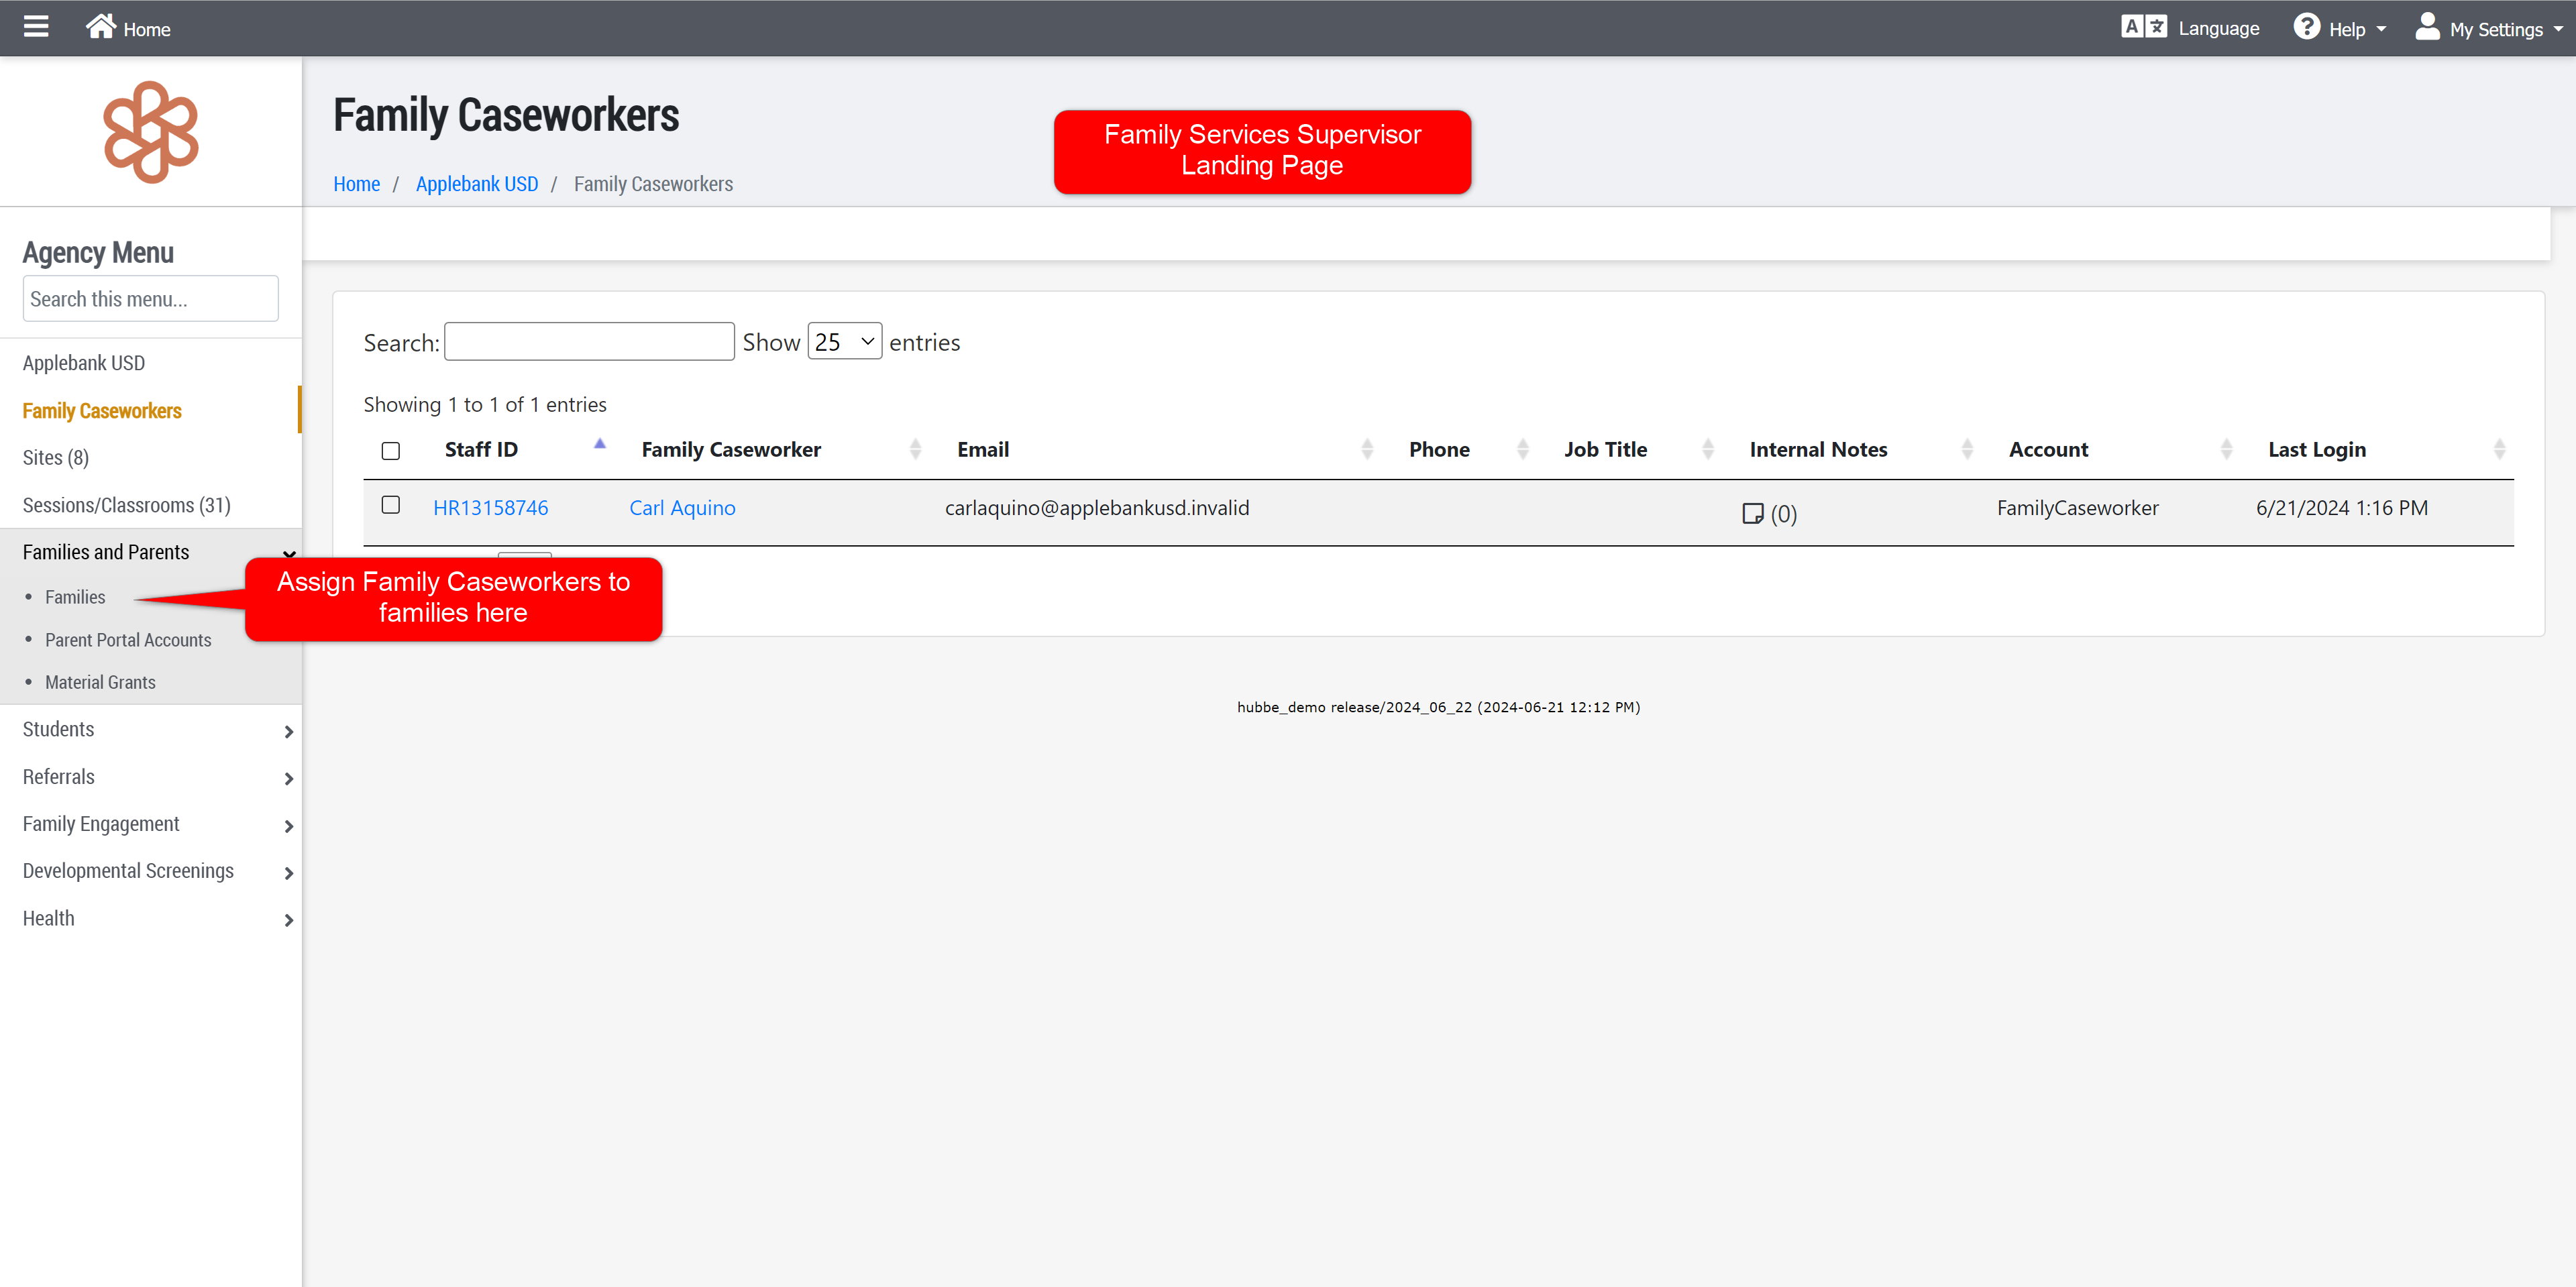Click the Applebank USD breadcrumb link
This screenshot has height=1287, width=2576.
(476, 184)
